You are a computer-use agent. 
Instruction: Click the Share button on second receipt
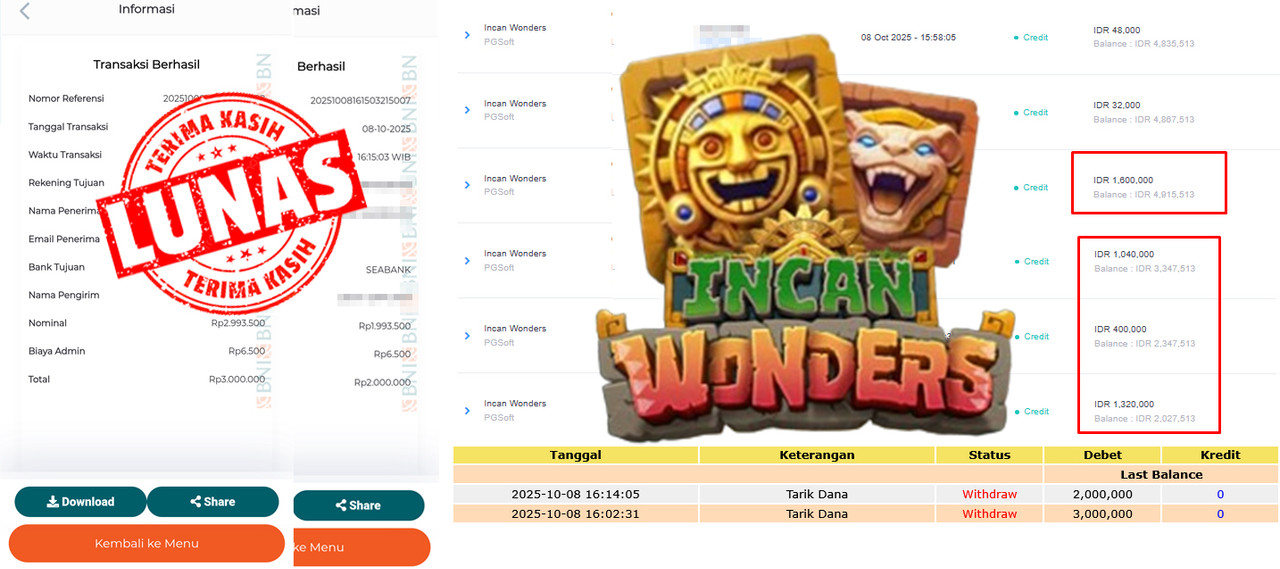[358, 505]
